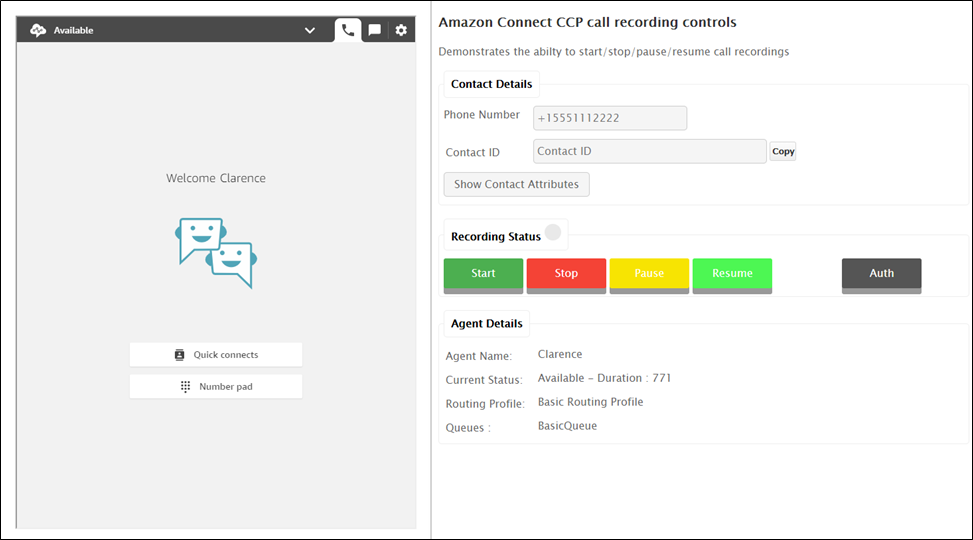
Task: Click Show Contact Attributes button
Action: click(x=516, y=184)
